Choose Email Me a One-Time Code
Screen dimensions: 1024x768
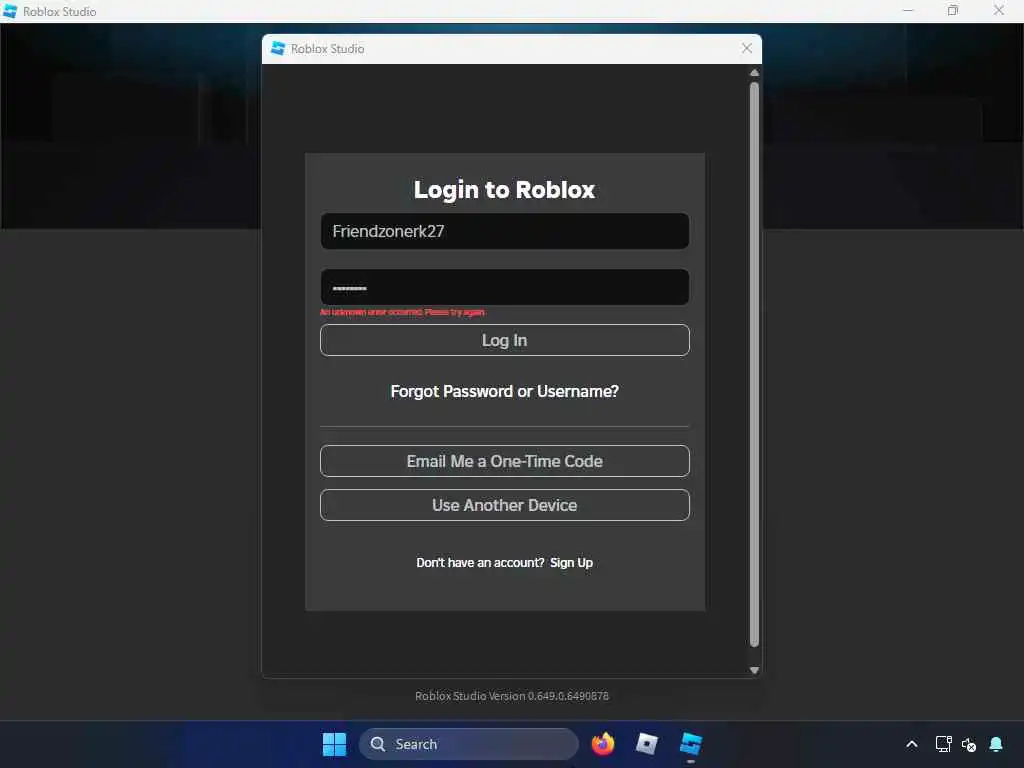(505, 461)
